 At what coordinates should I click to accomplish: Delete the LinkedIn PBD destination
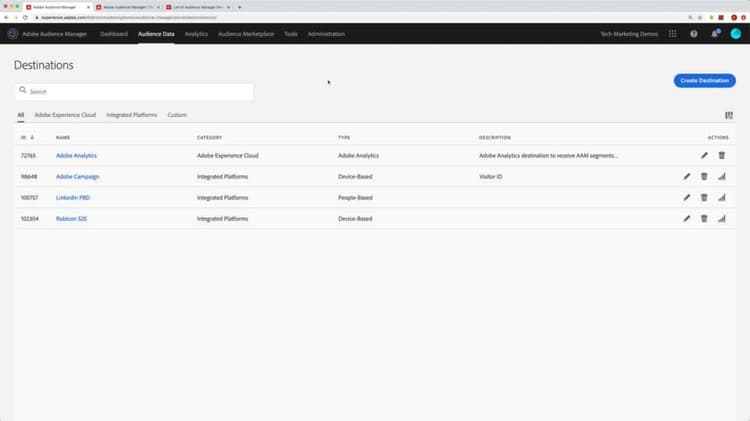704,198
